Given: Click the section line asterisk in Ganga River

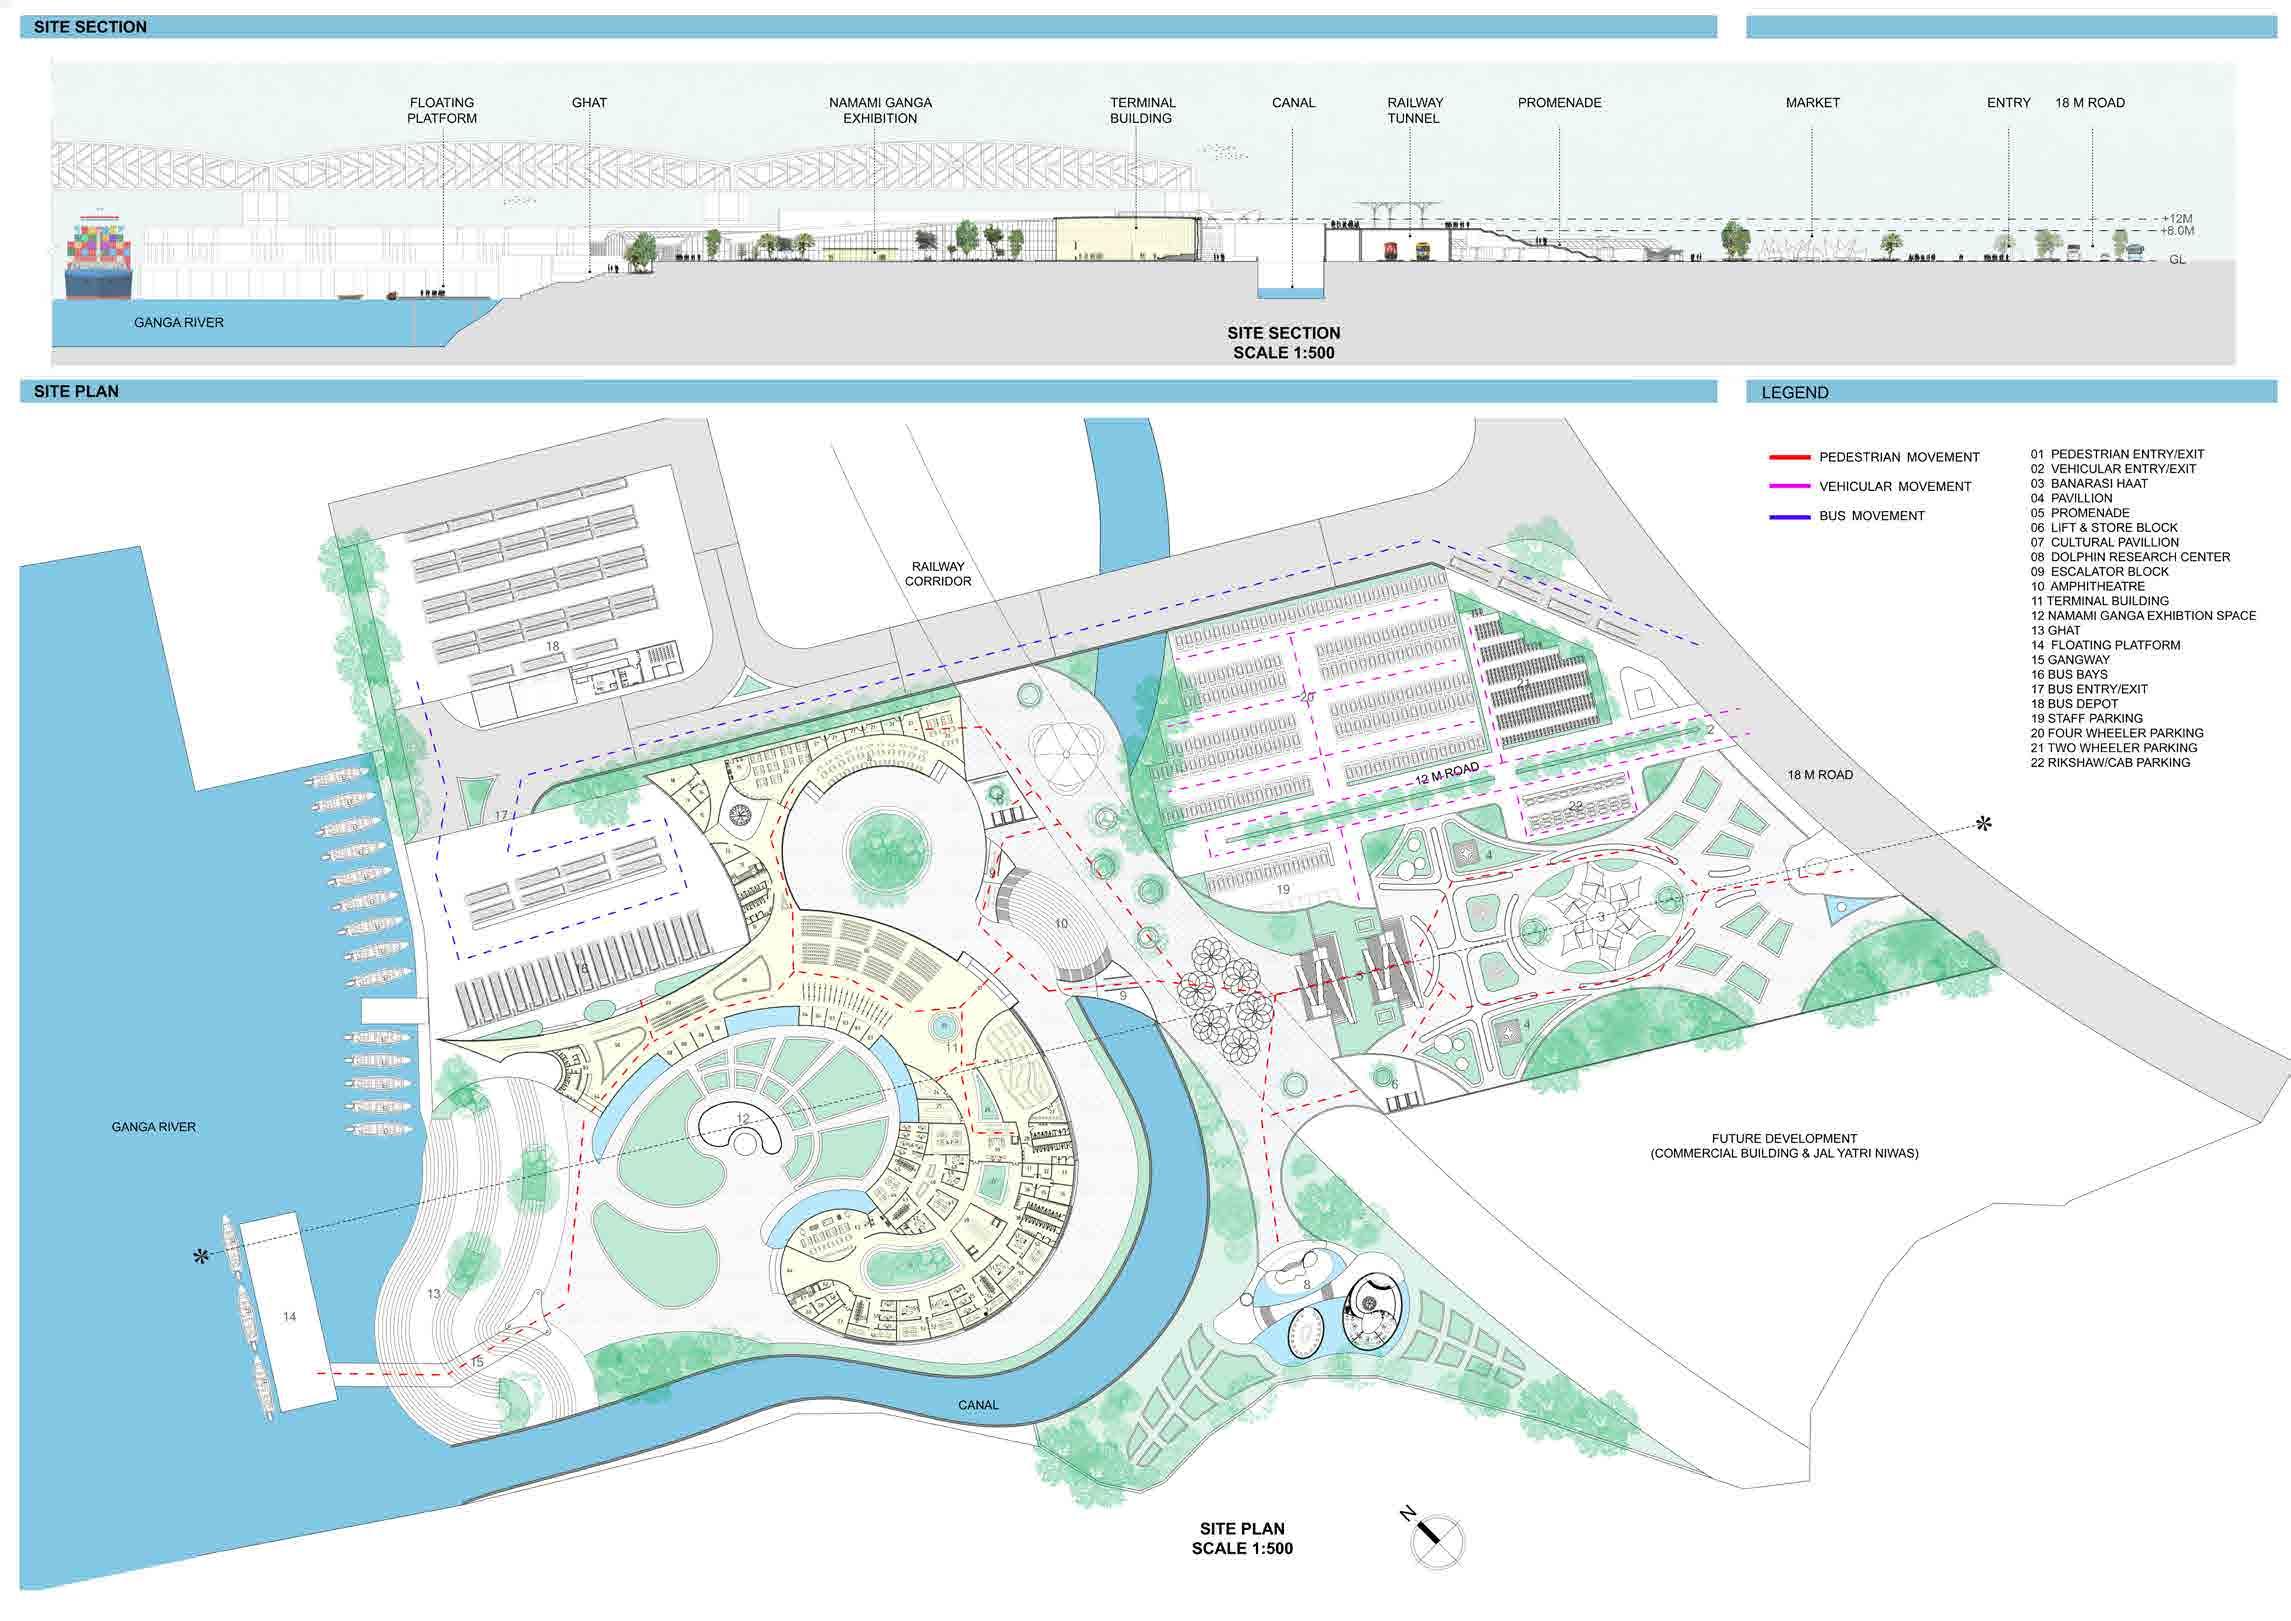Looking at the screenshot, I should point(201,1258).
